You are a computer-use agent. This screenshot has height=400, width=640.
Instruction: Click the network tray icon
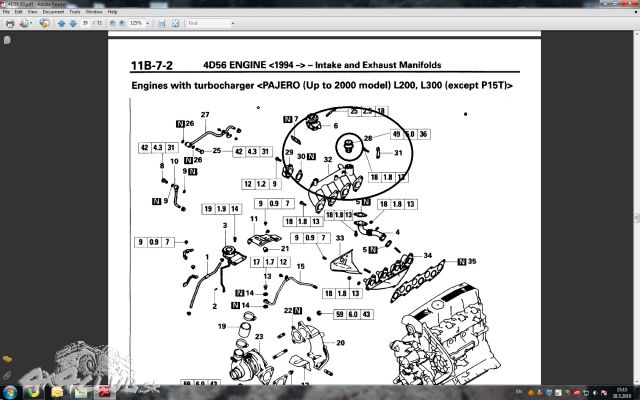point(586,393)
